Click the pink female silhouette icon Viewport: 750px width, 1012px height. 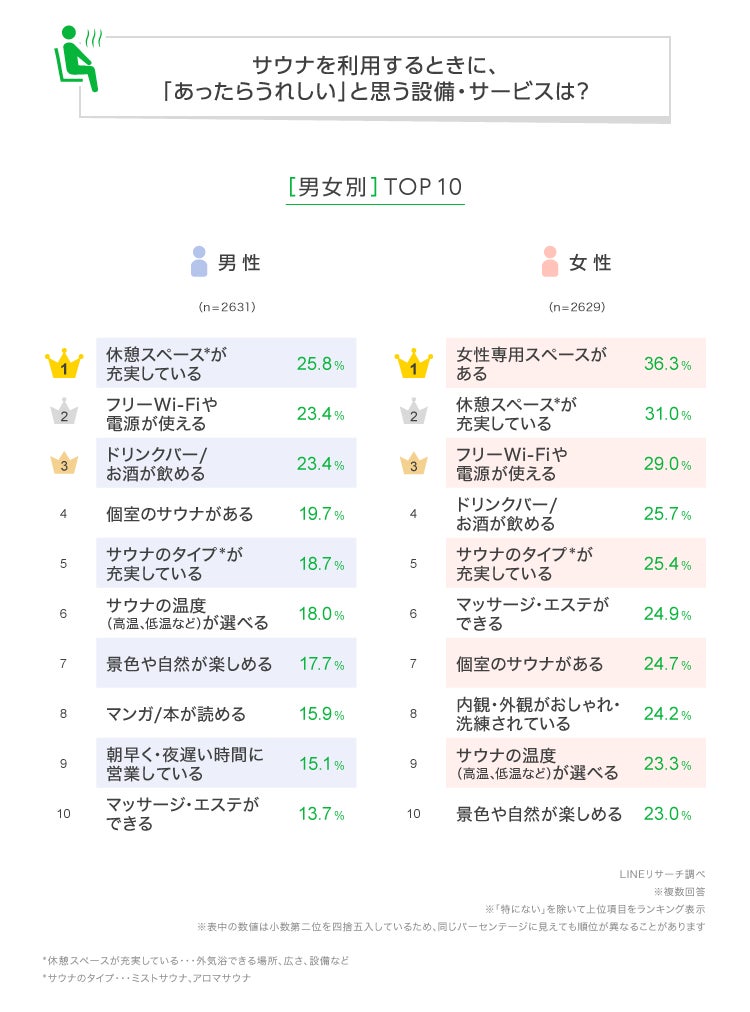coord(549,262)
